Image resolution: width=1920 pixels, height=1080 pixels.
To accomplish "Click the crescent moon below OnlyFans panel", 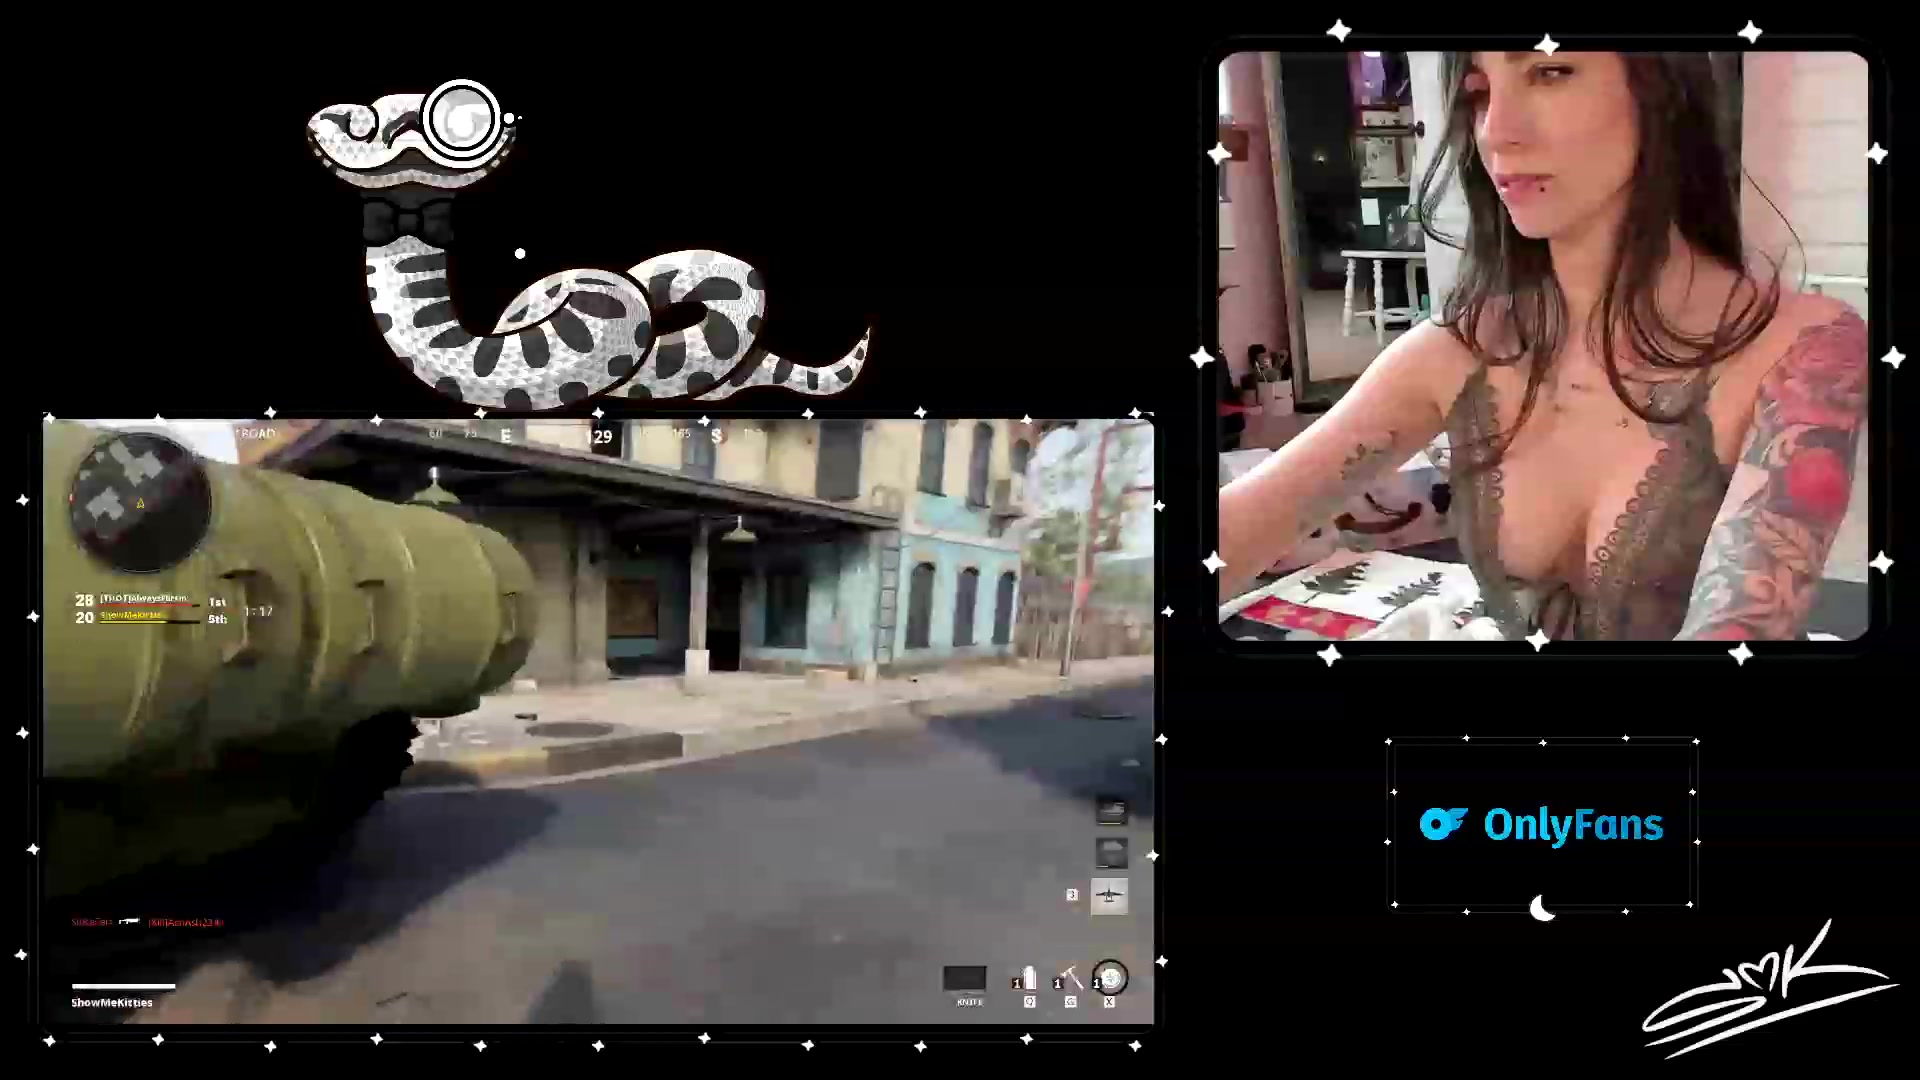I will (x=1542, y=908).
